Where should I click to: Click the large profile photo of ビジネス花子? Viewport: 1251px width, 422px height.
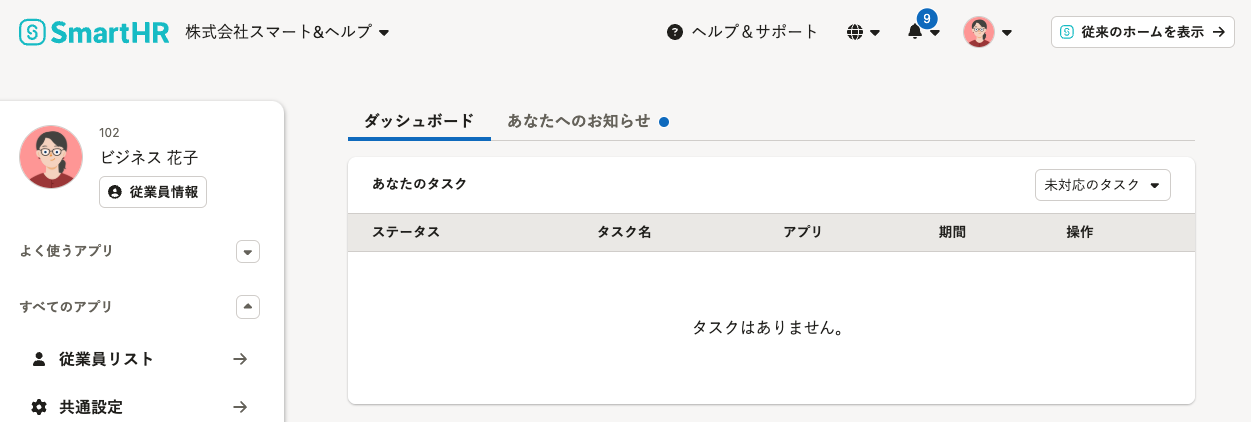(51, 157)
